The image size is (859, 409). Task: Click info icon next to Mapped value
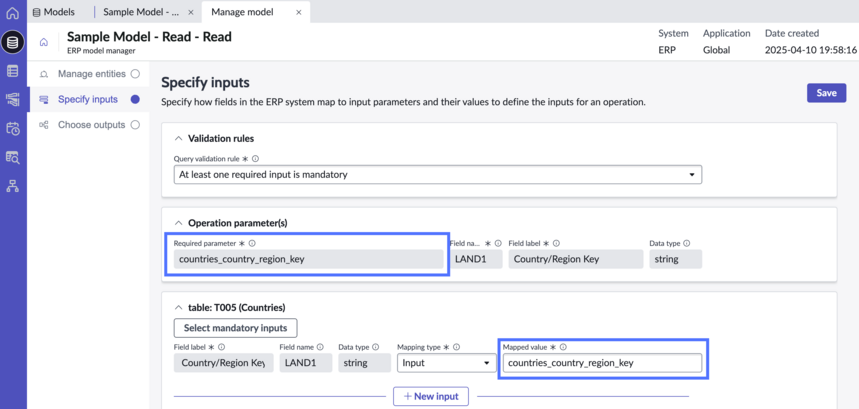point(563,347)
